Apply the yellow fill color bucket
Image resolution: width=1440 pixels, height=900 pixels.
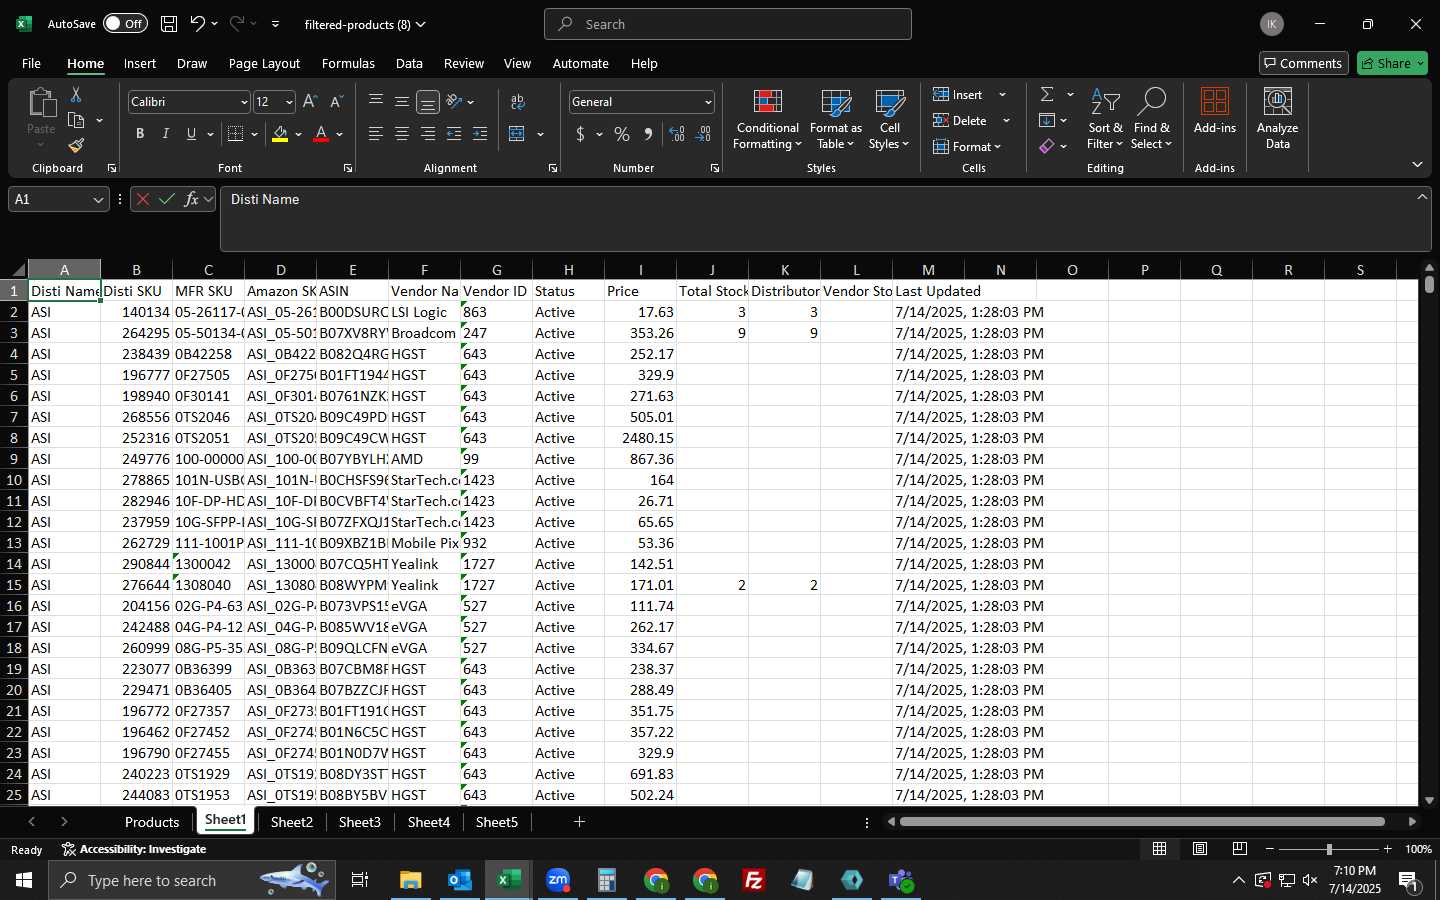coord(280,134)
